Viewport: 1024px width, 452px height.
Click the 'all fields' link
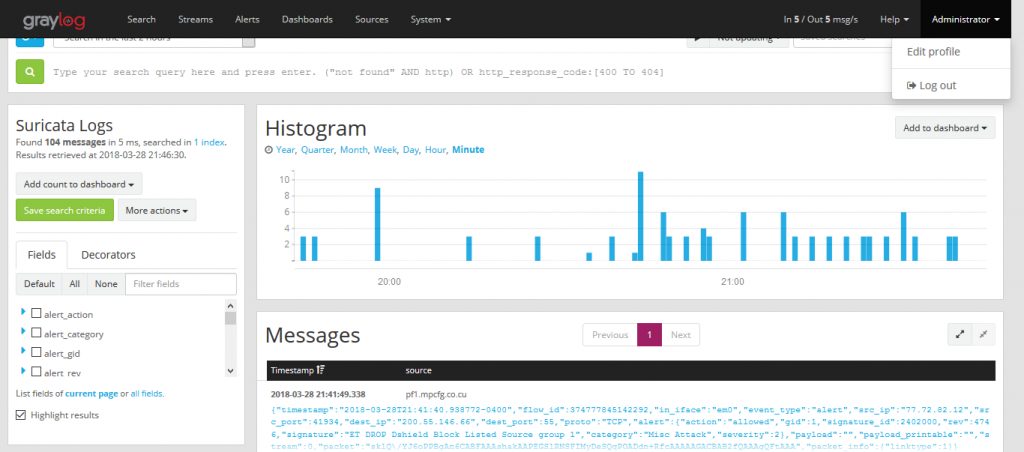[146, 394]
